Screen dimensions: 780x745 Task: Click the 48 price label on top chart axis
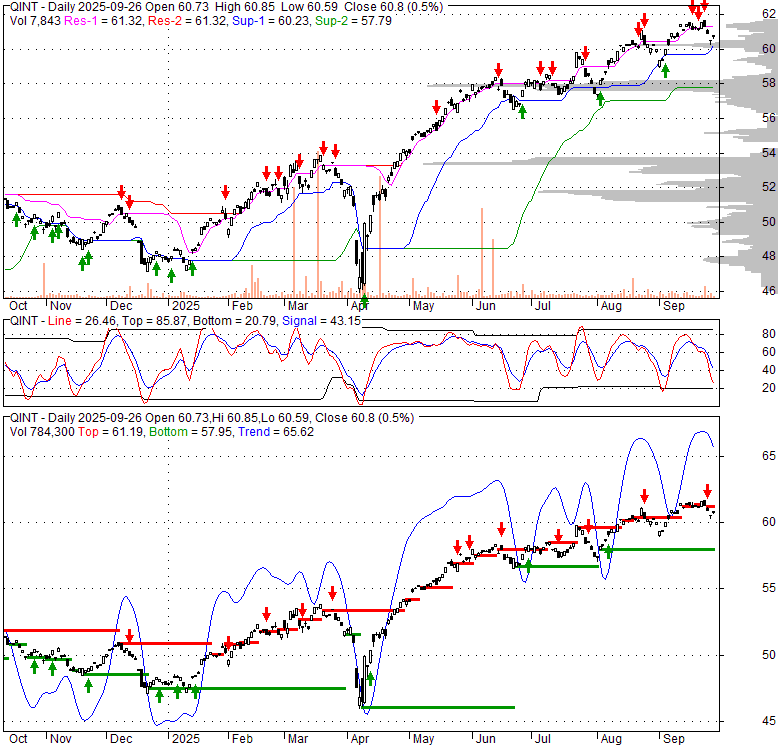click(769, 256)
